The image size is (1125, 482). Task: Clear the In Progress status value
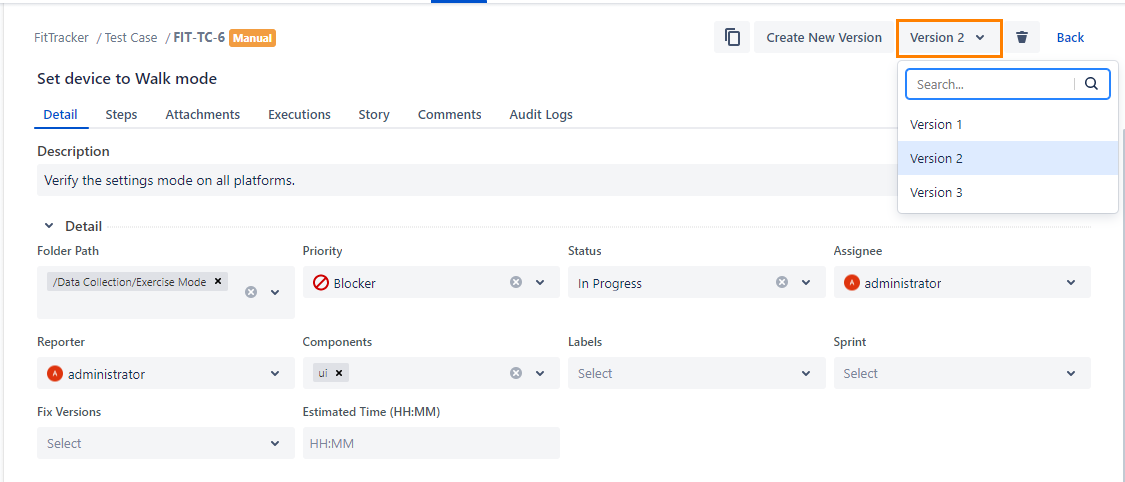pos(782,283)
